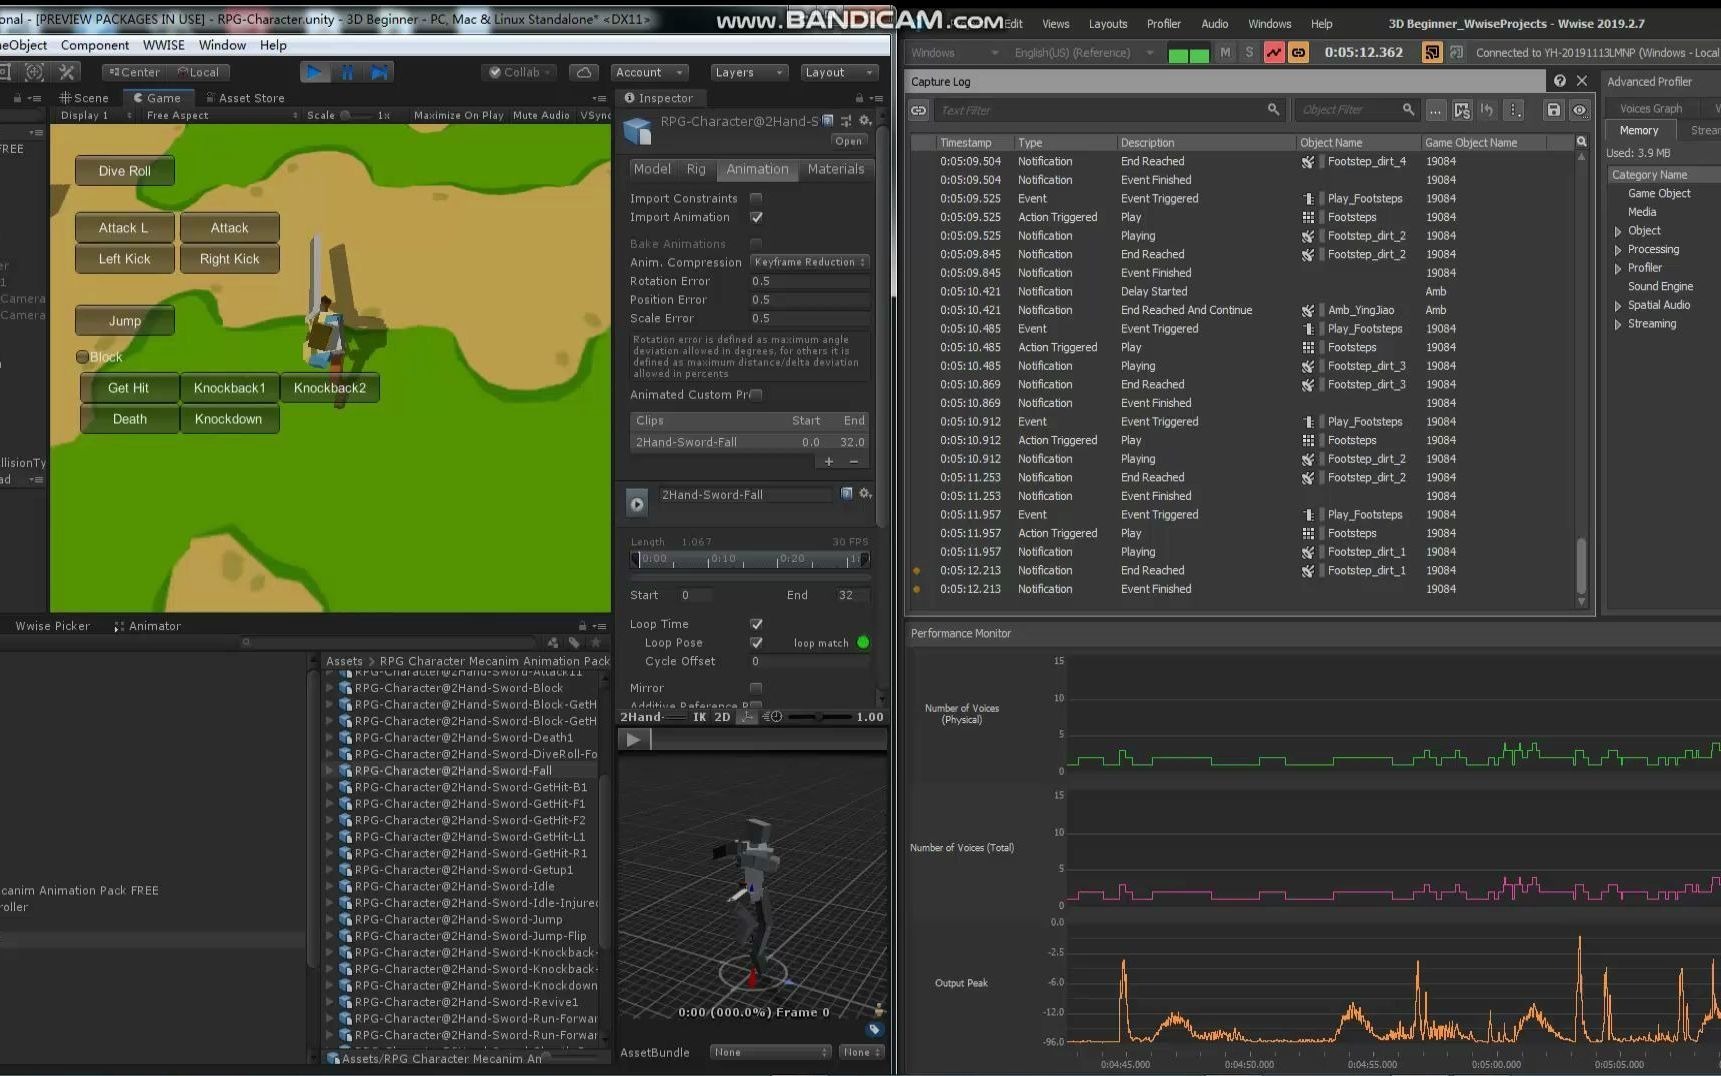Click Capture Log save icon
Screen dimensions: 1721x1076
point(1553,110)
